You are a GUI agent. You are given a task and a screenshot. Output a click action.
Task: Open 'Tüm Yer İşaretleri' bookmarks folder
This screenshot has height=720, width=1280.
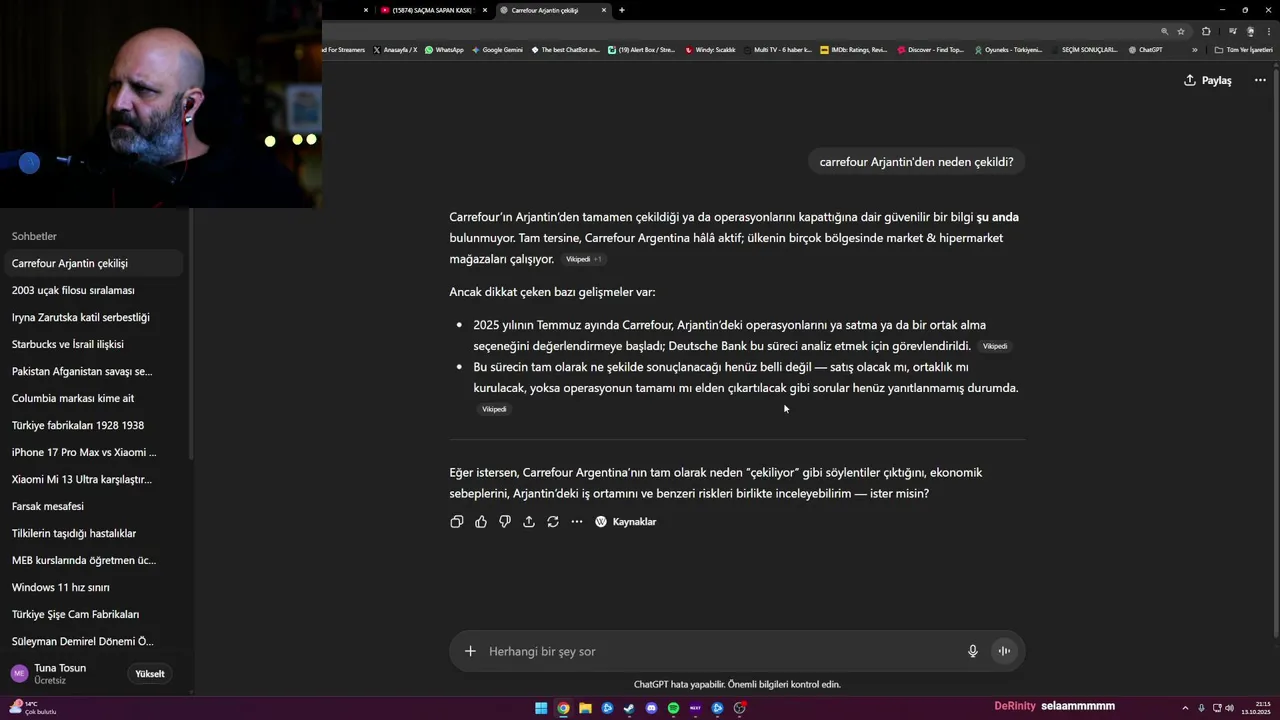coord(1243,49)
